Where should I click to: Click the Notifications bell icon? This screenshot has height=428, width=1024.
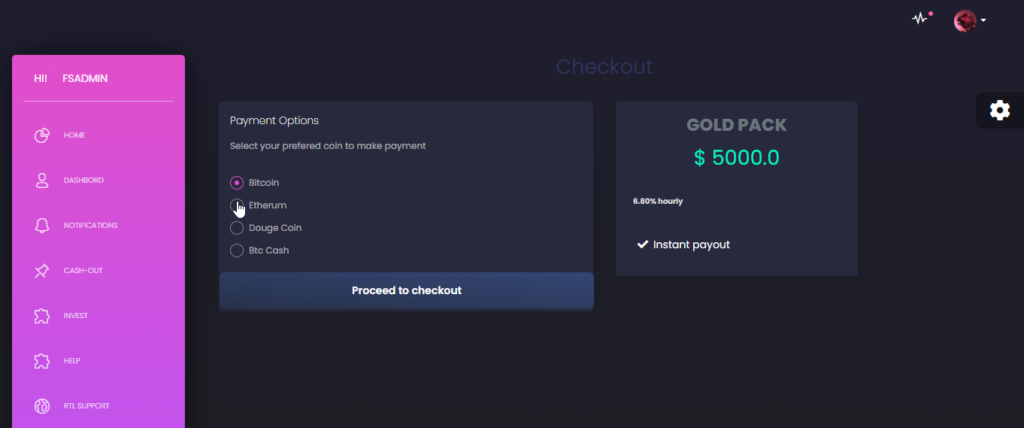(42, 225)
